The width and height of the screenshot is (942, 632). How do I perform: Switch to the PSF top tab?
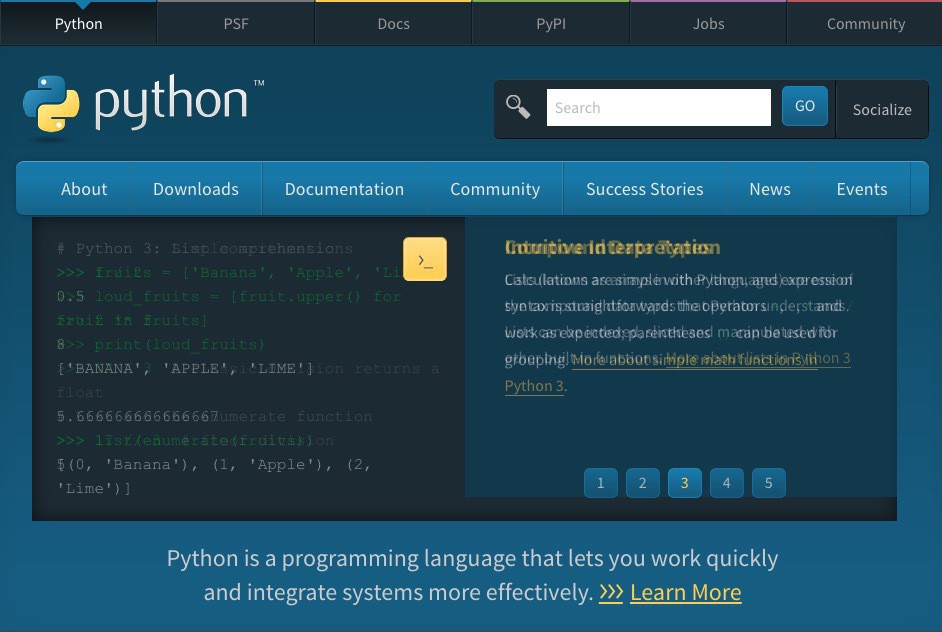(236, 24)
